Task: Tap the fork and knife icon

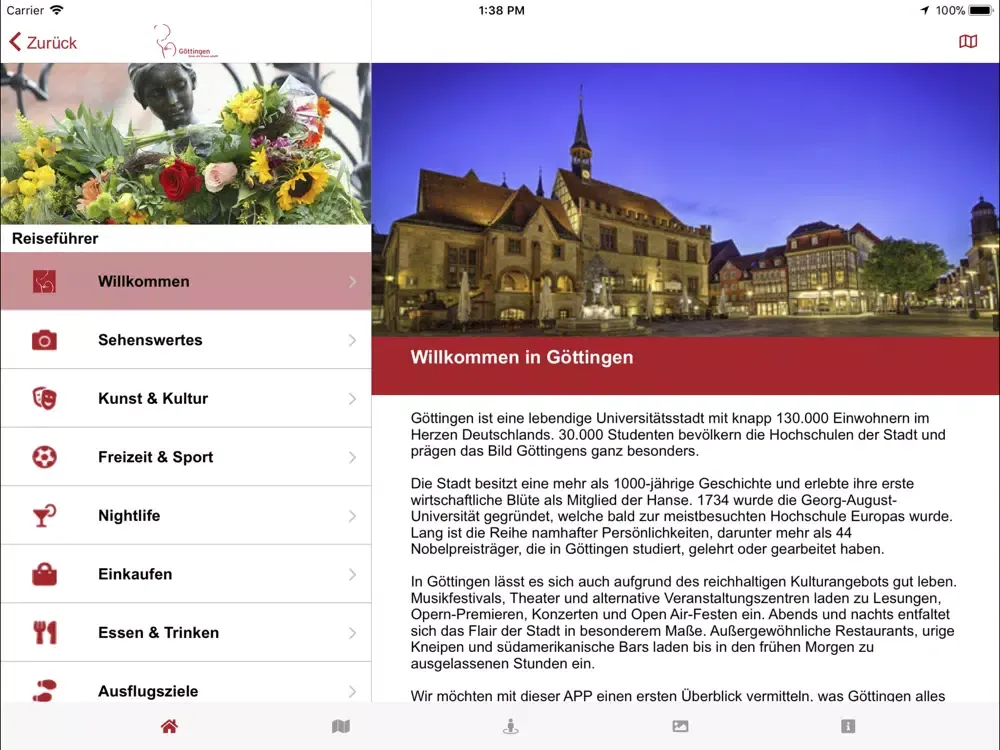Action: (44, 633)
